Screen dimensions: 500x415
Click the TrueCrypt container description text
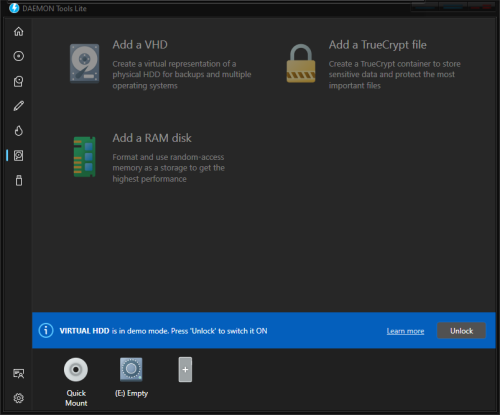(x=395, y=75)
